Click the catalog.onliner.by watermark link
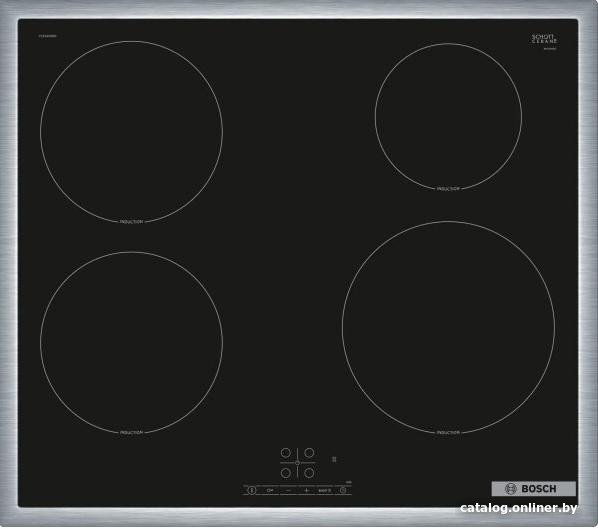Viewport: 598px width, 529px height. [x=518, y=508]
